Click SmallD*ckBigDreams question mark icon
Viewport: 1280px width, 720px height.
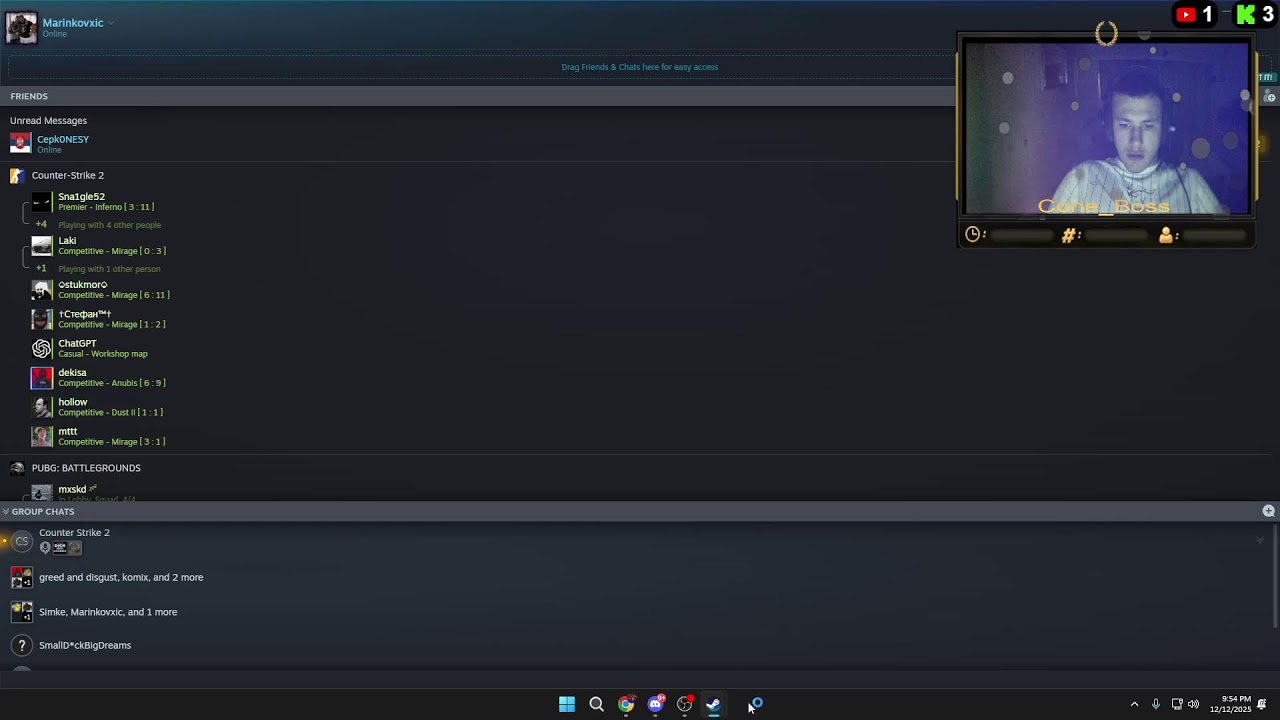(21, 646)
